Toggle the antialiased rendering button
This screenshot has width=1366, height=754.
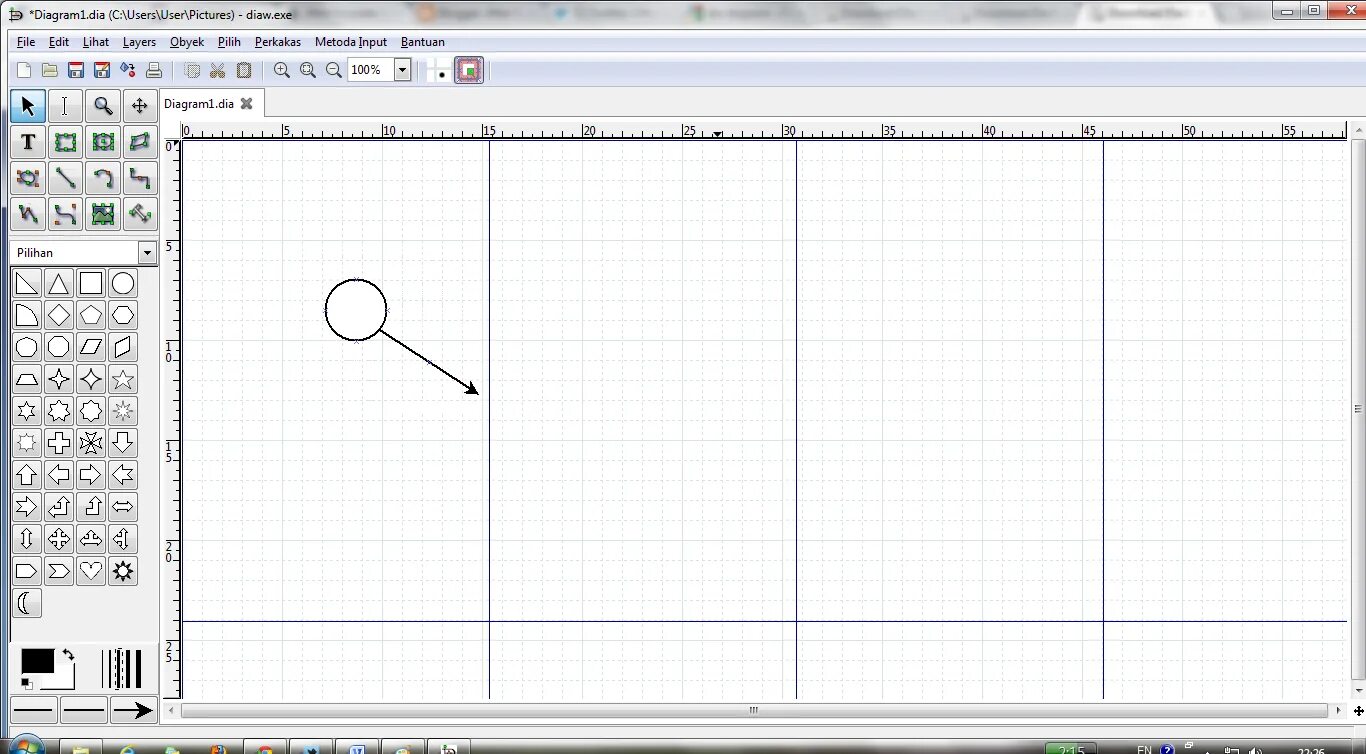click(x=468, y=70)
